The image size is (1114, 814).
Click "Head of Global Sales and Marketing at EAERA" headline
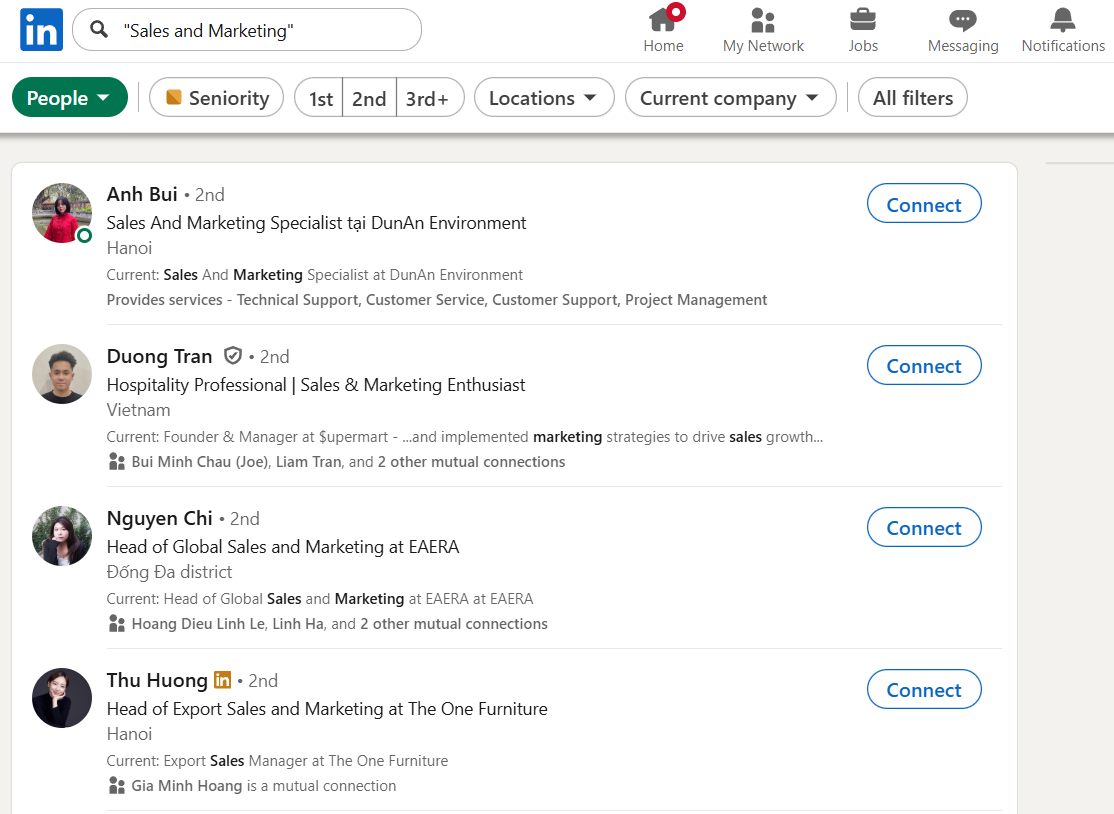coord(283,547)
